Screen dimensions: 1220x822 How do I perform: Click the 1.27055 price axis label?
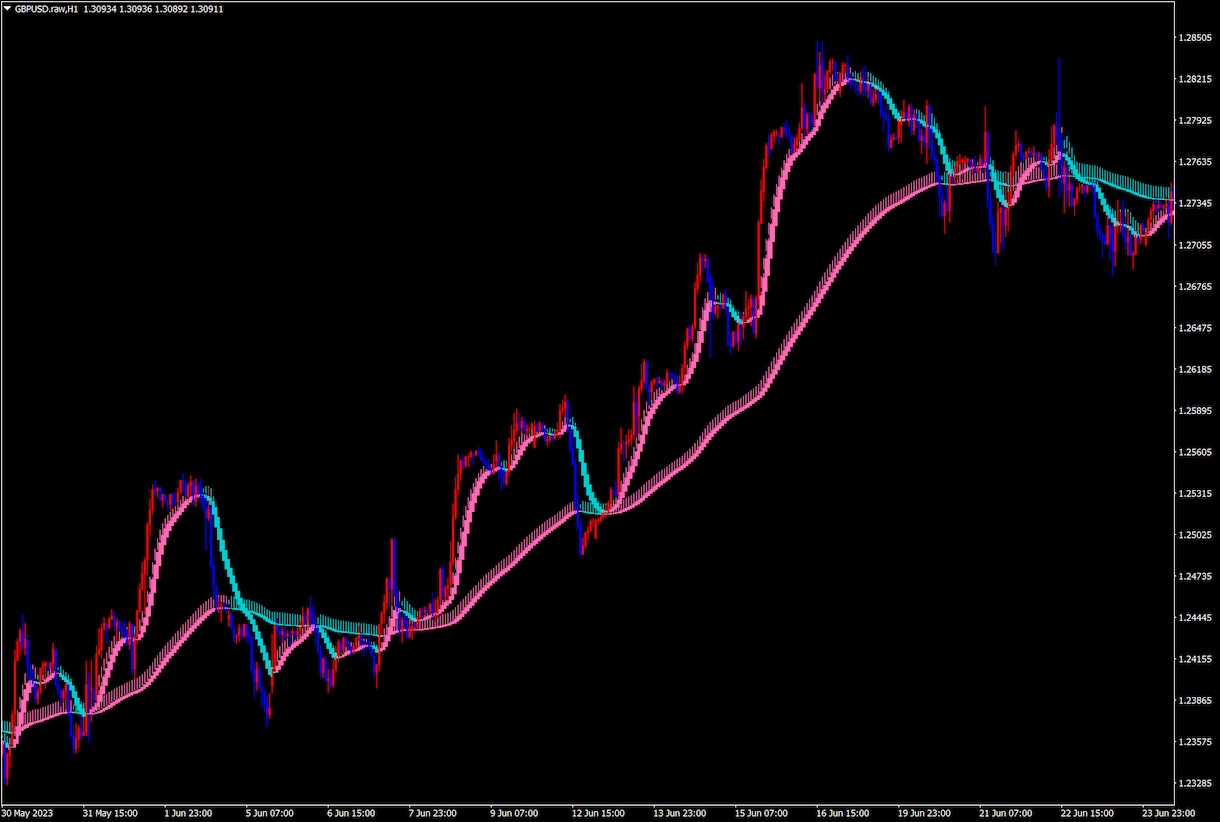[1196, 245]
